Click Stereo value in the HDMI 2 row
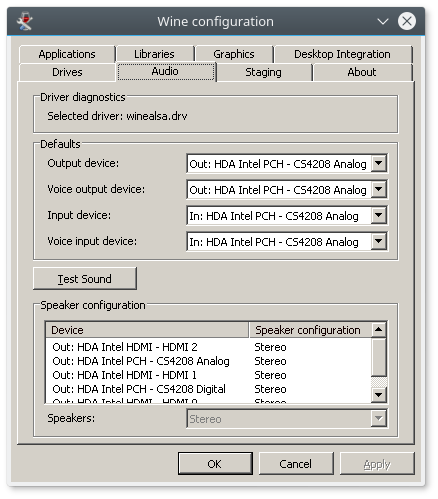This screenshot has width=438, height=499. [x=270, y=347]
